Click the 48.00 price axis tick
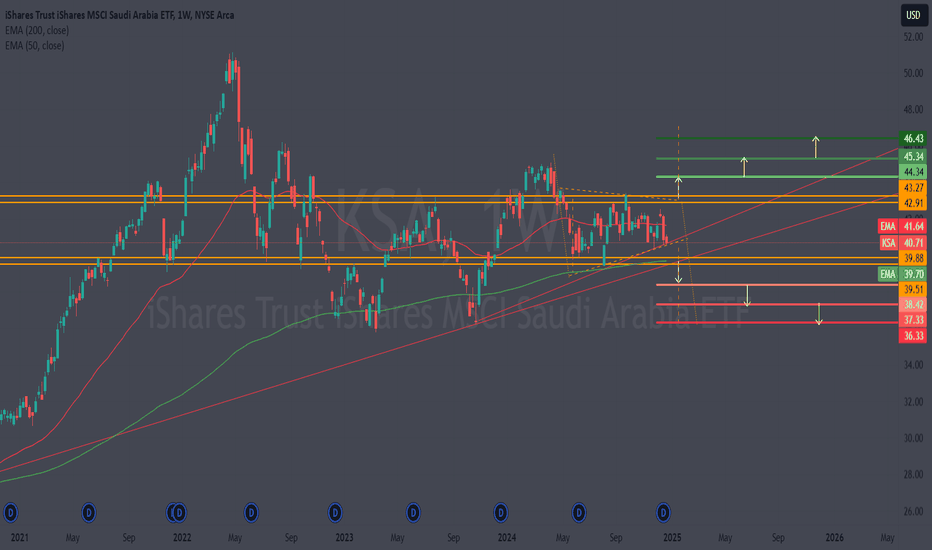 click(913, 109)
